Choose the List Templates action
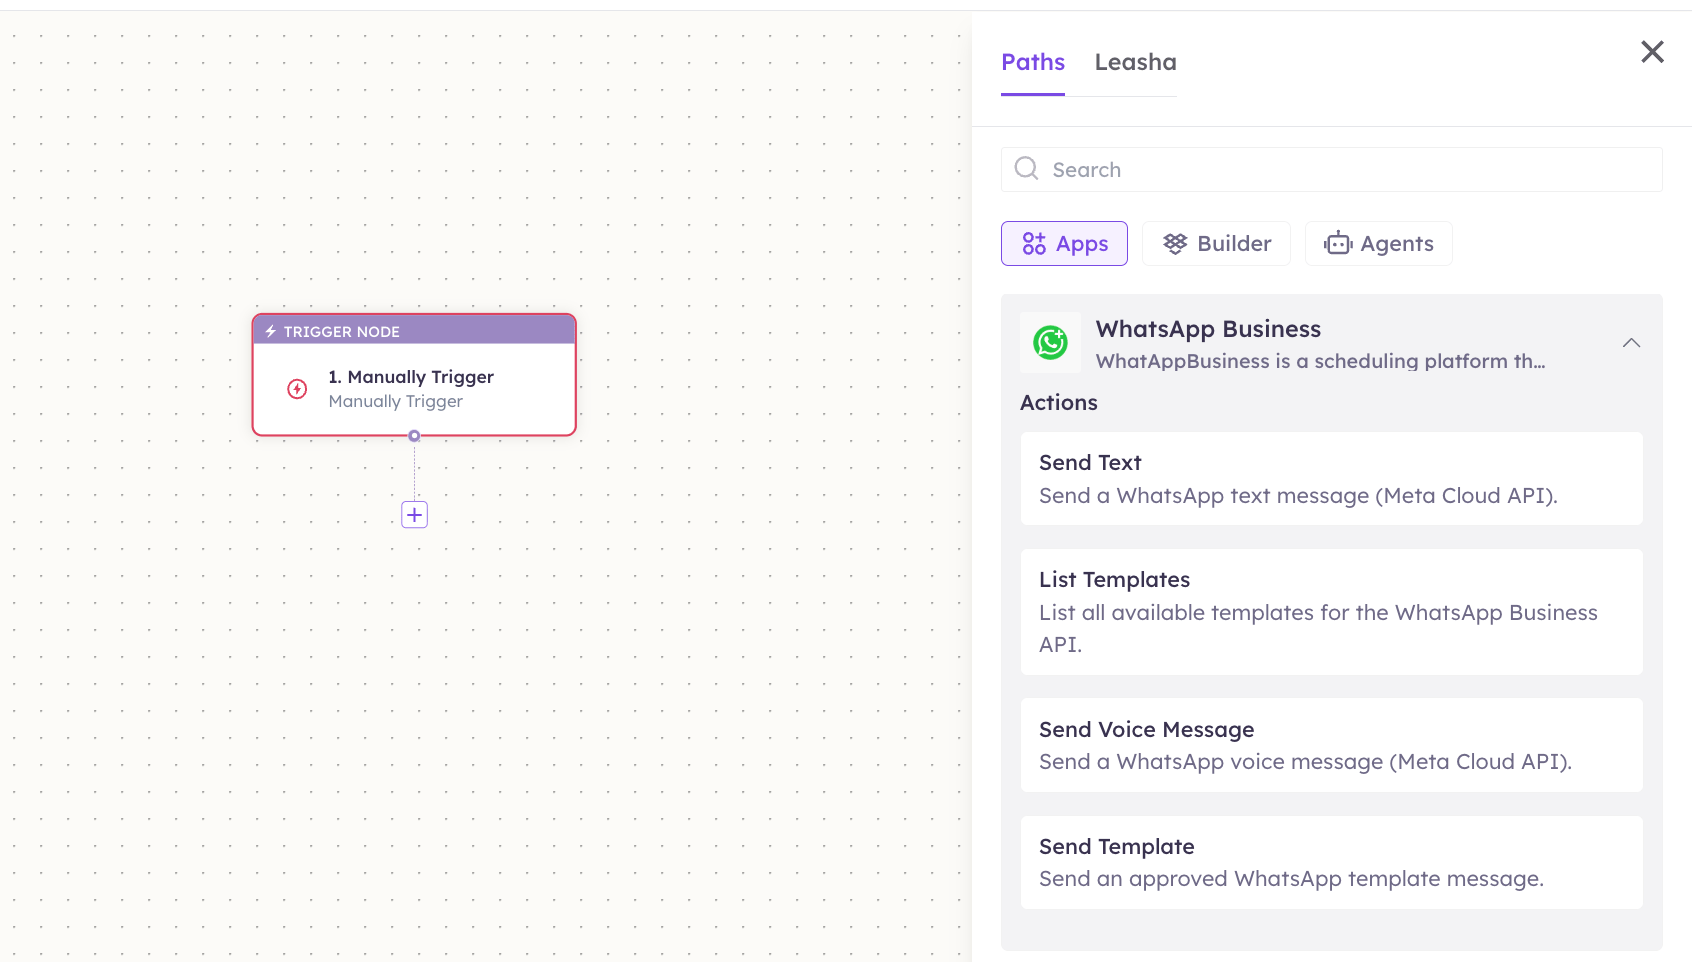 tap(1331, 612)
